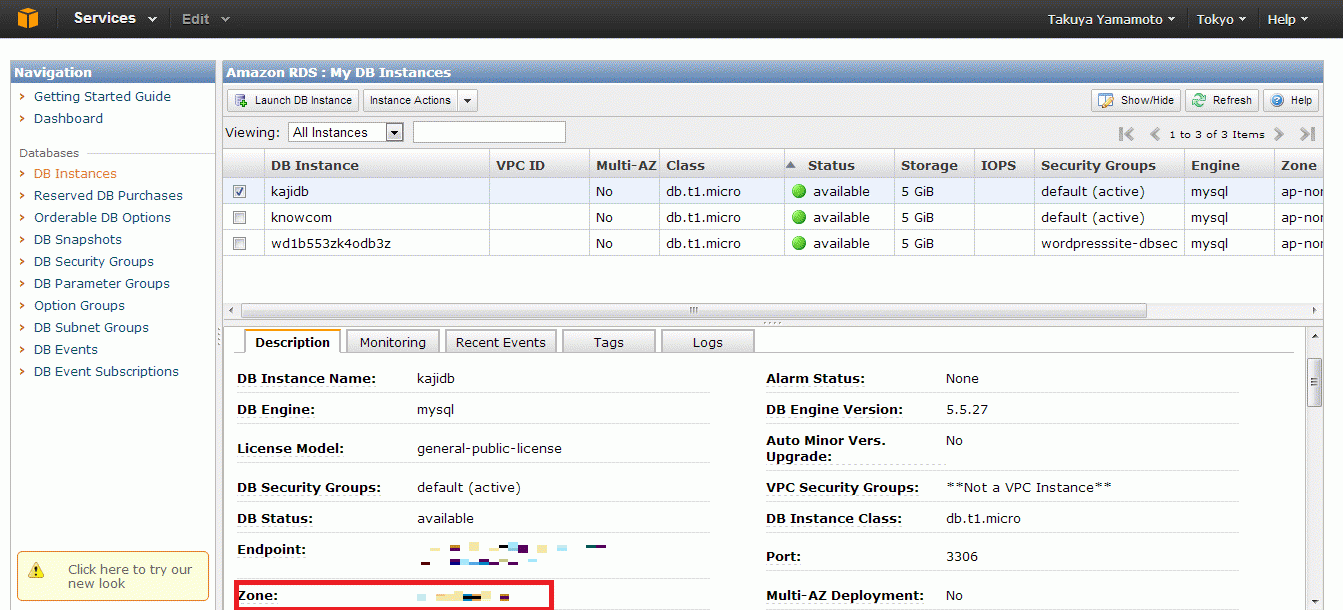Click green status icon for kajidb
Screen dimensions: 1343x610
[798, 191]
